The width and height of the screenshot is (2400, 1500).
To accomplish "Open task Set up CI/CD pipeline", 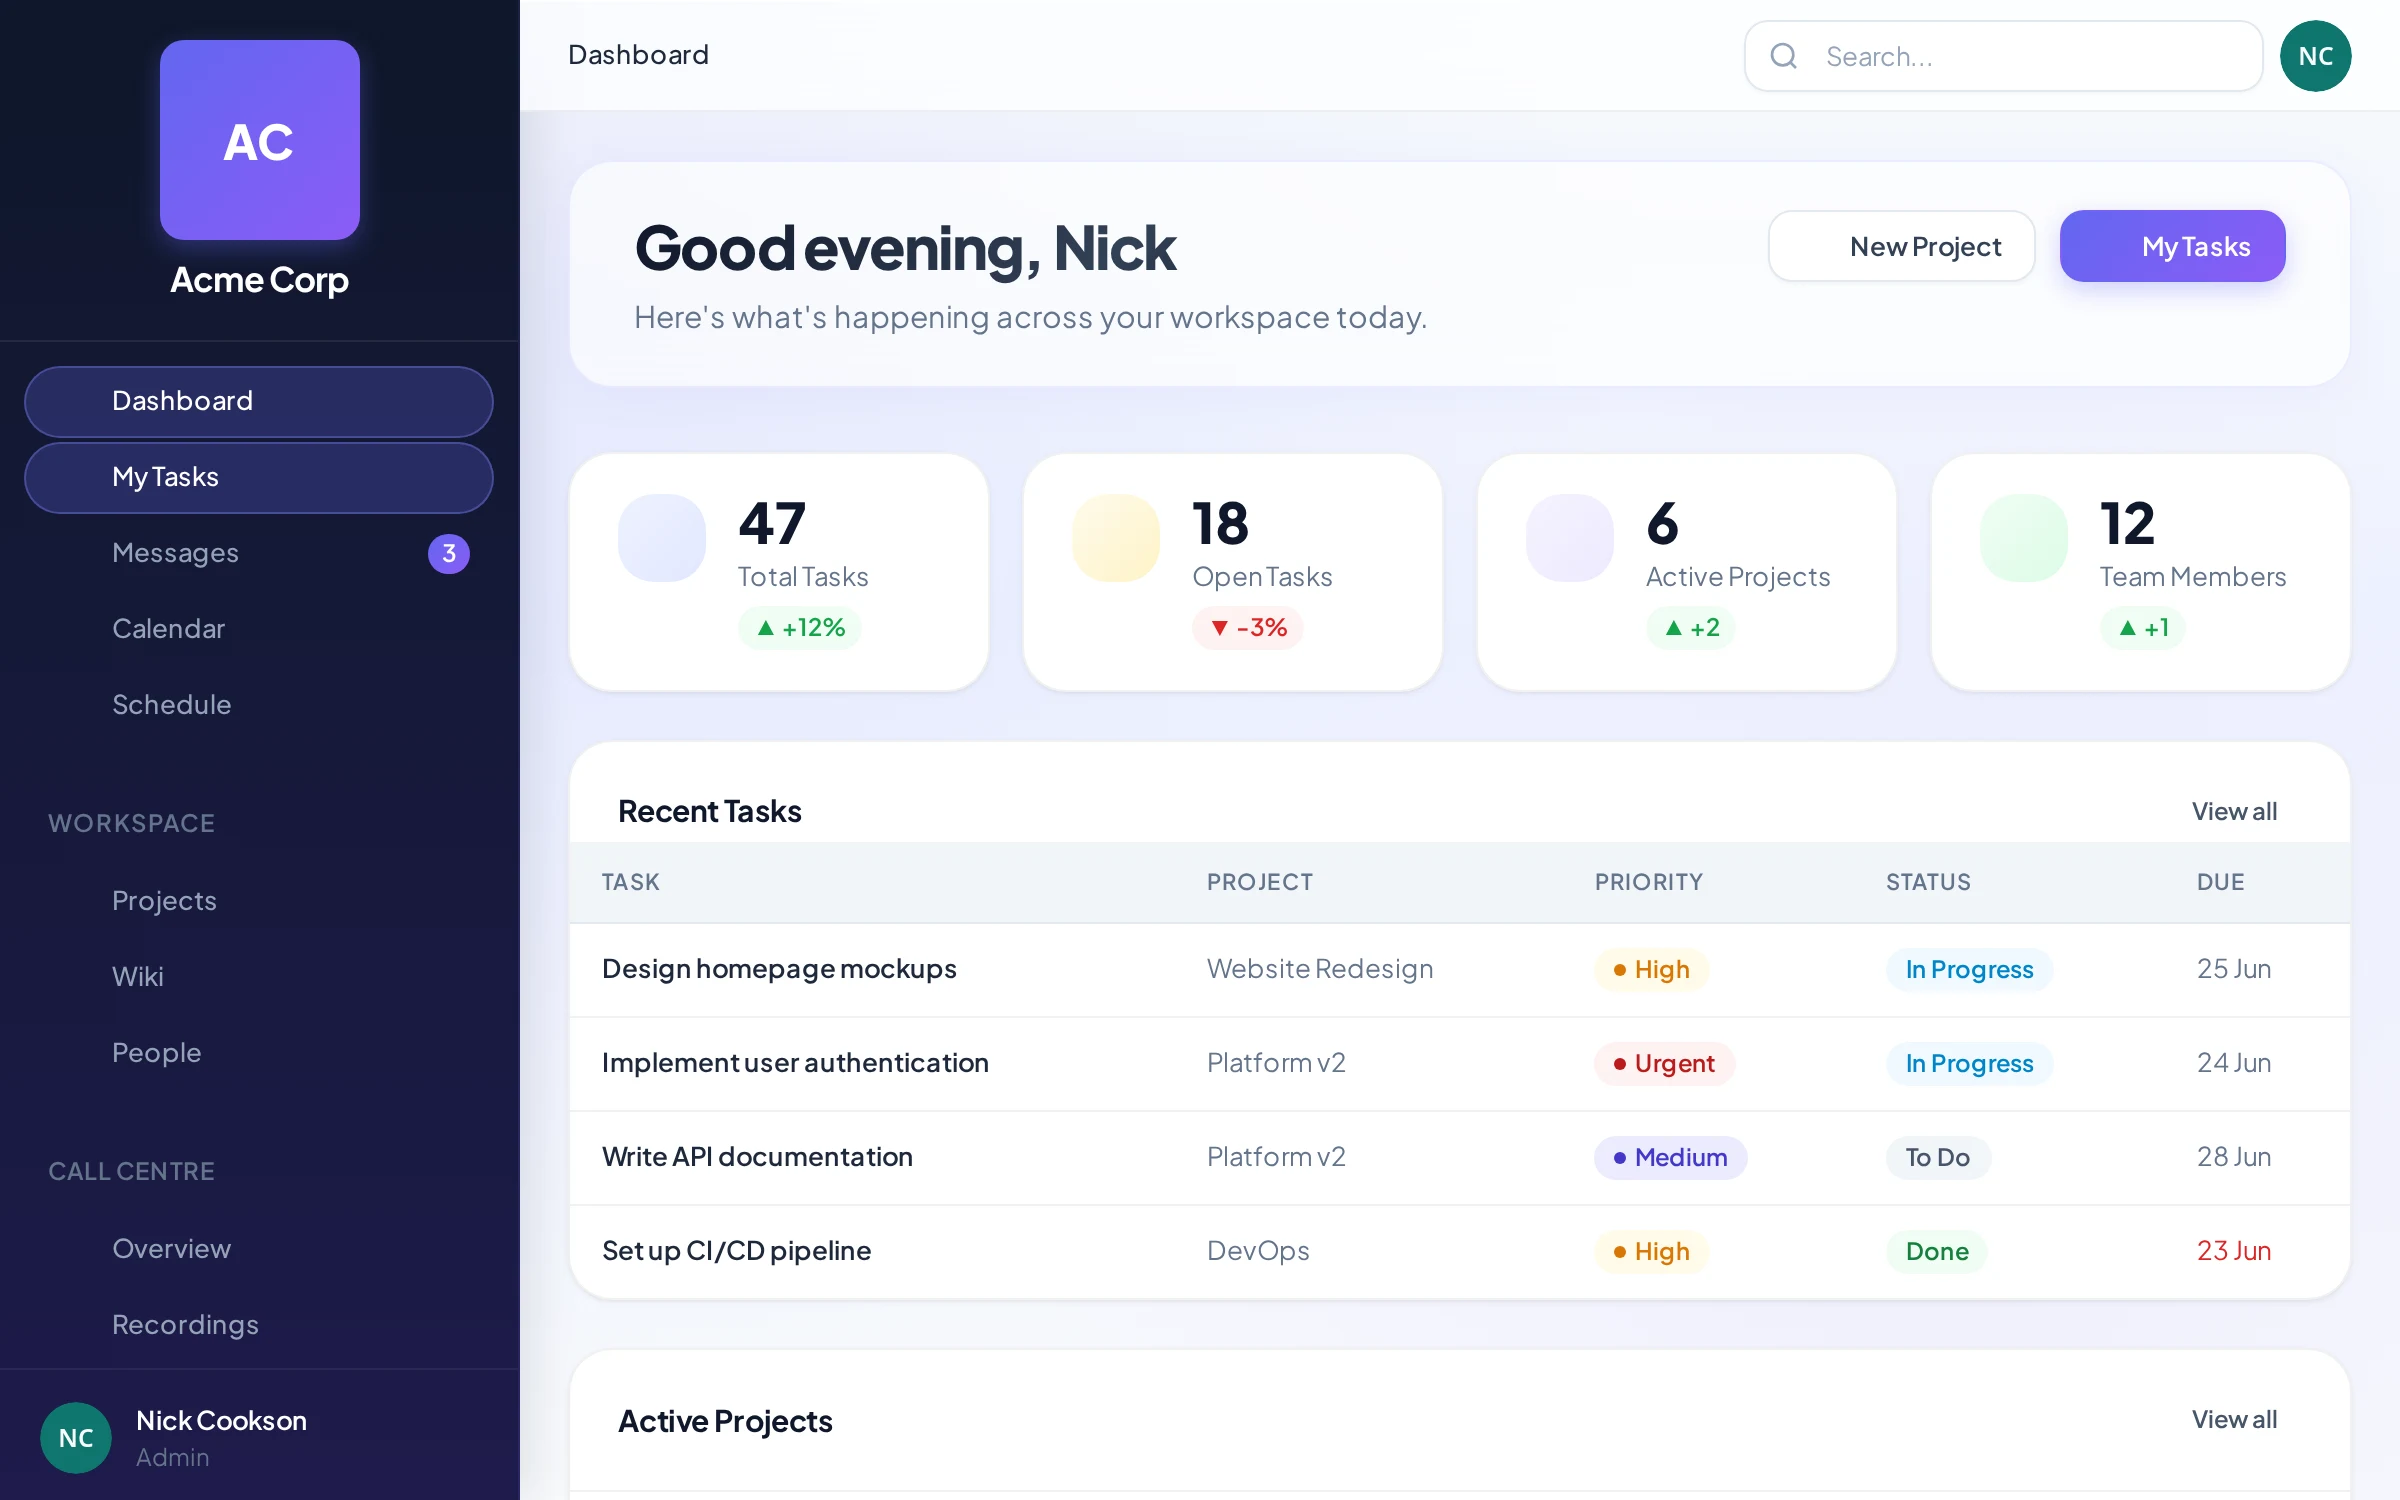I will point(736,1251).
